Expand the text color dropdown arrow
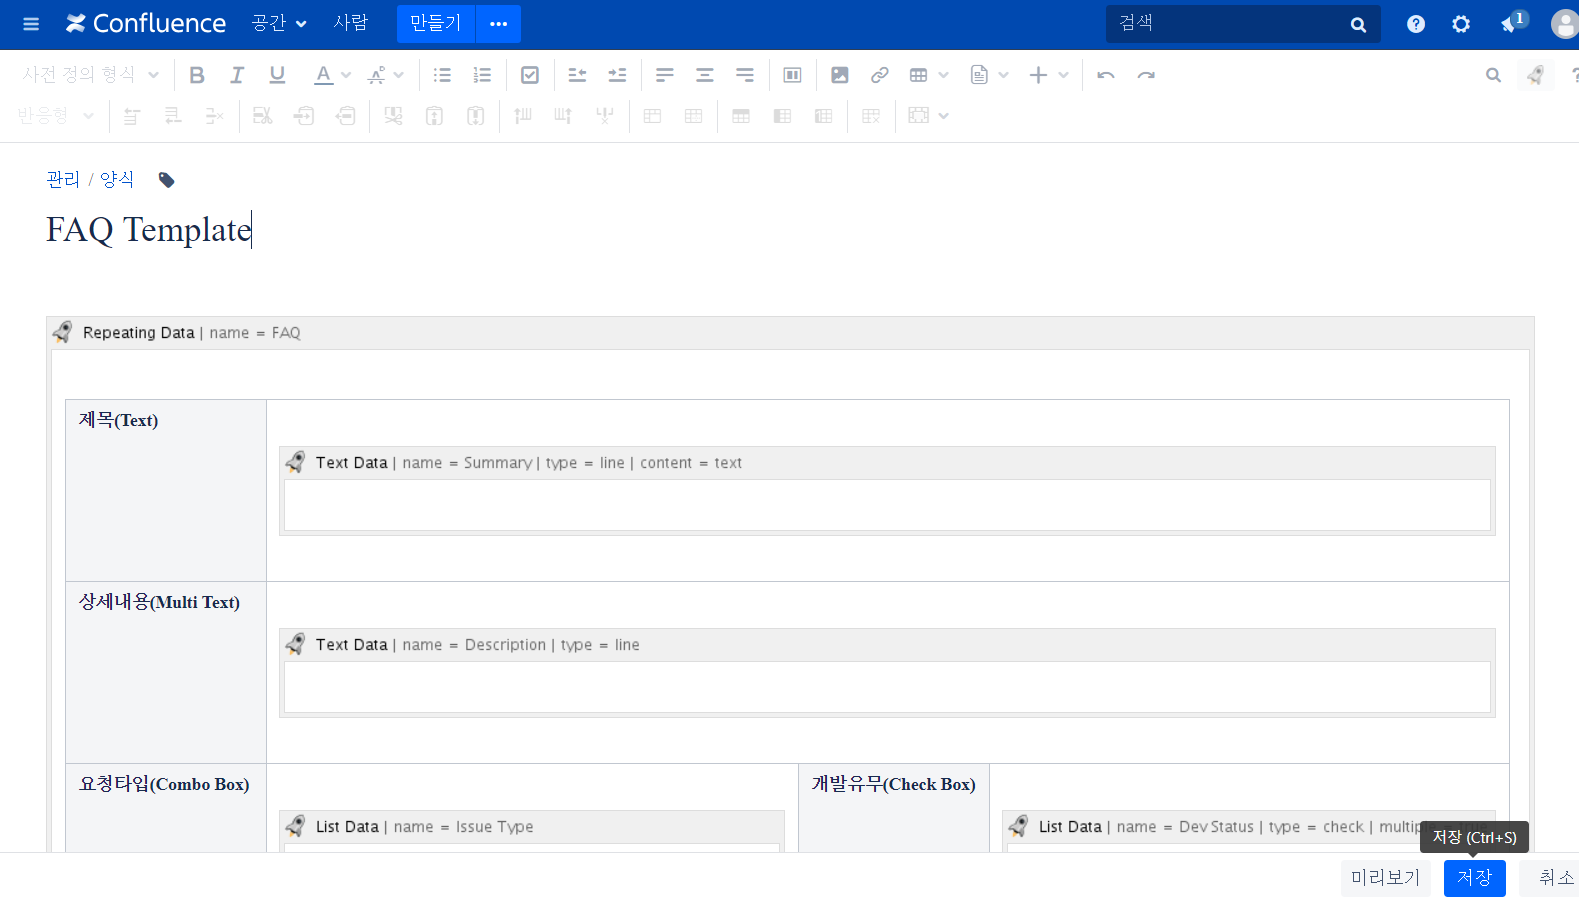 pos(346,75)
